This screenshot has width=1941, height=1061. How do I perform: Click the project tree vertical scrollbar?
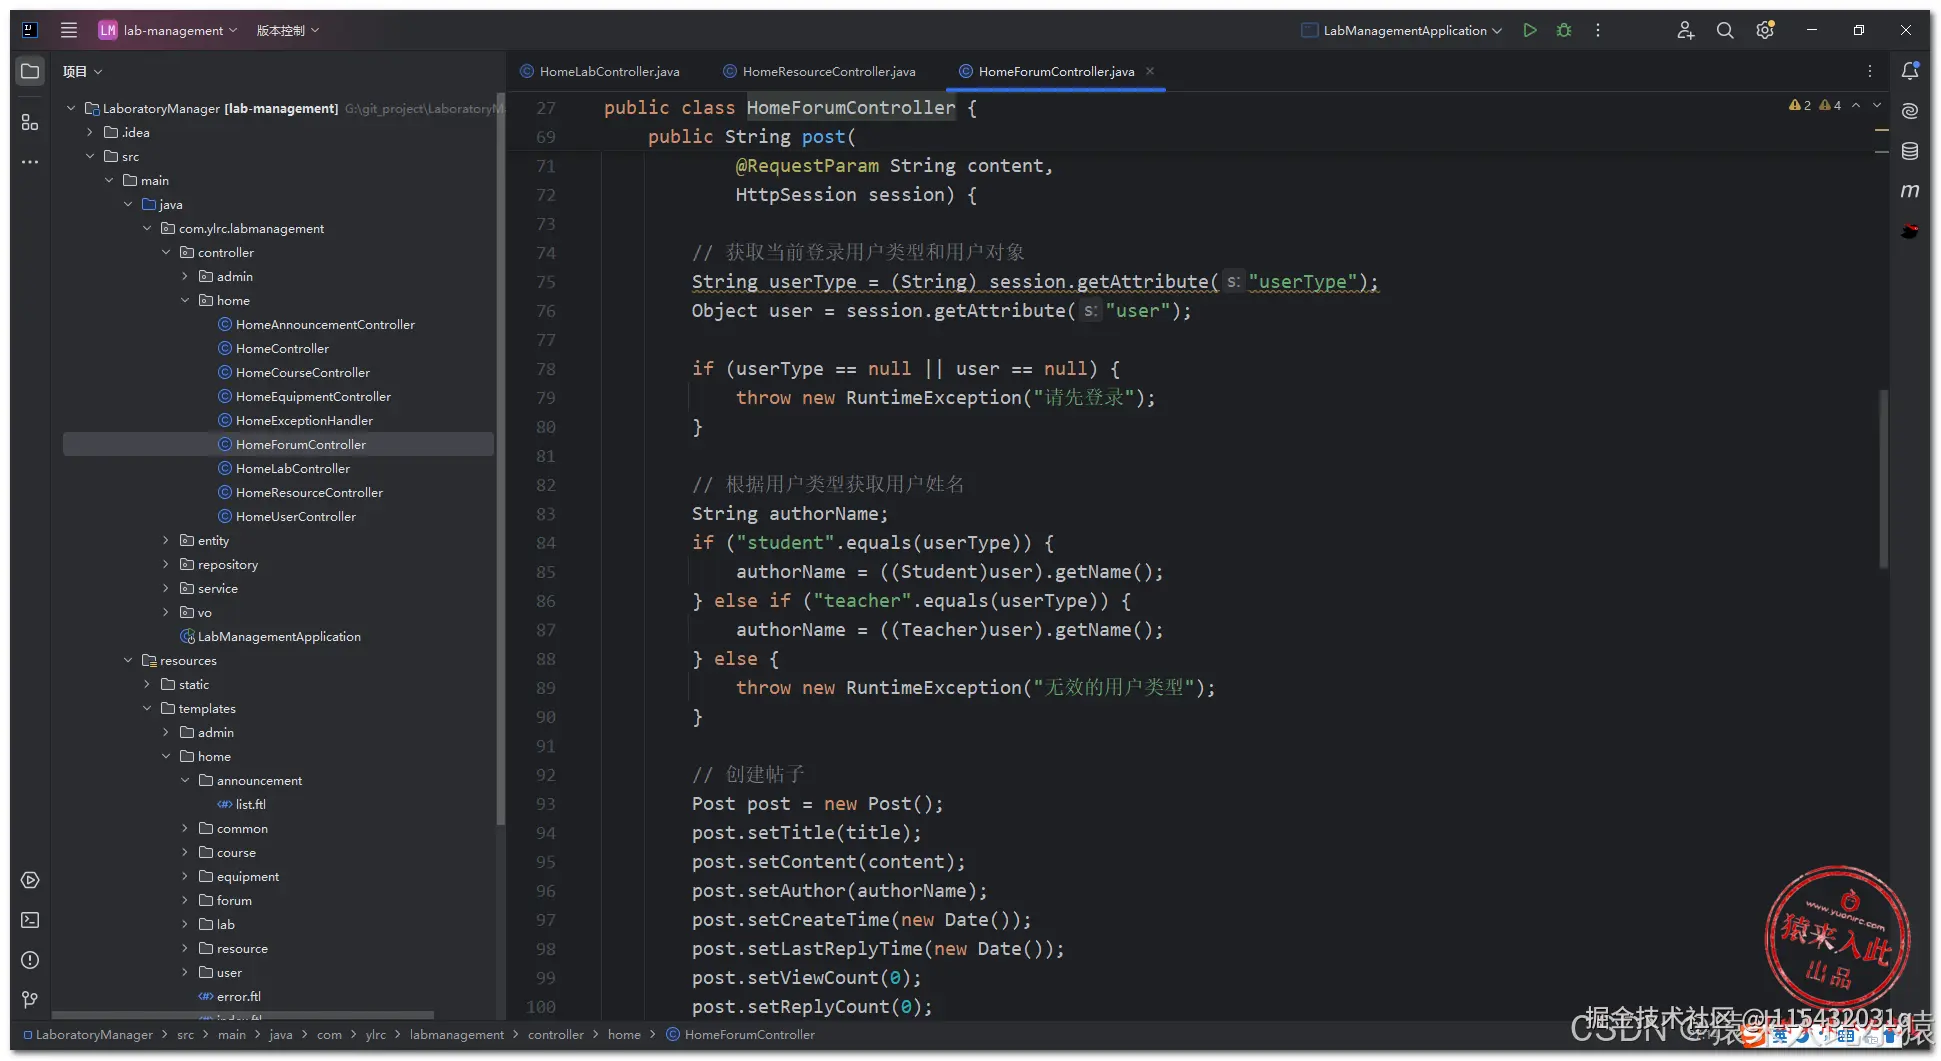click(500, 460)
